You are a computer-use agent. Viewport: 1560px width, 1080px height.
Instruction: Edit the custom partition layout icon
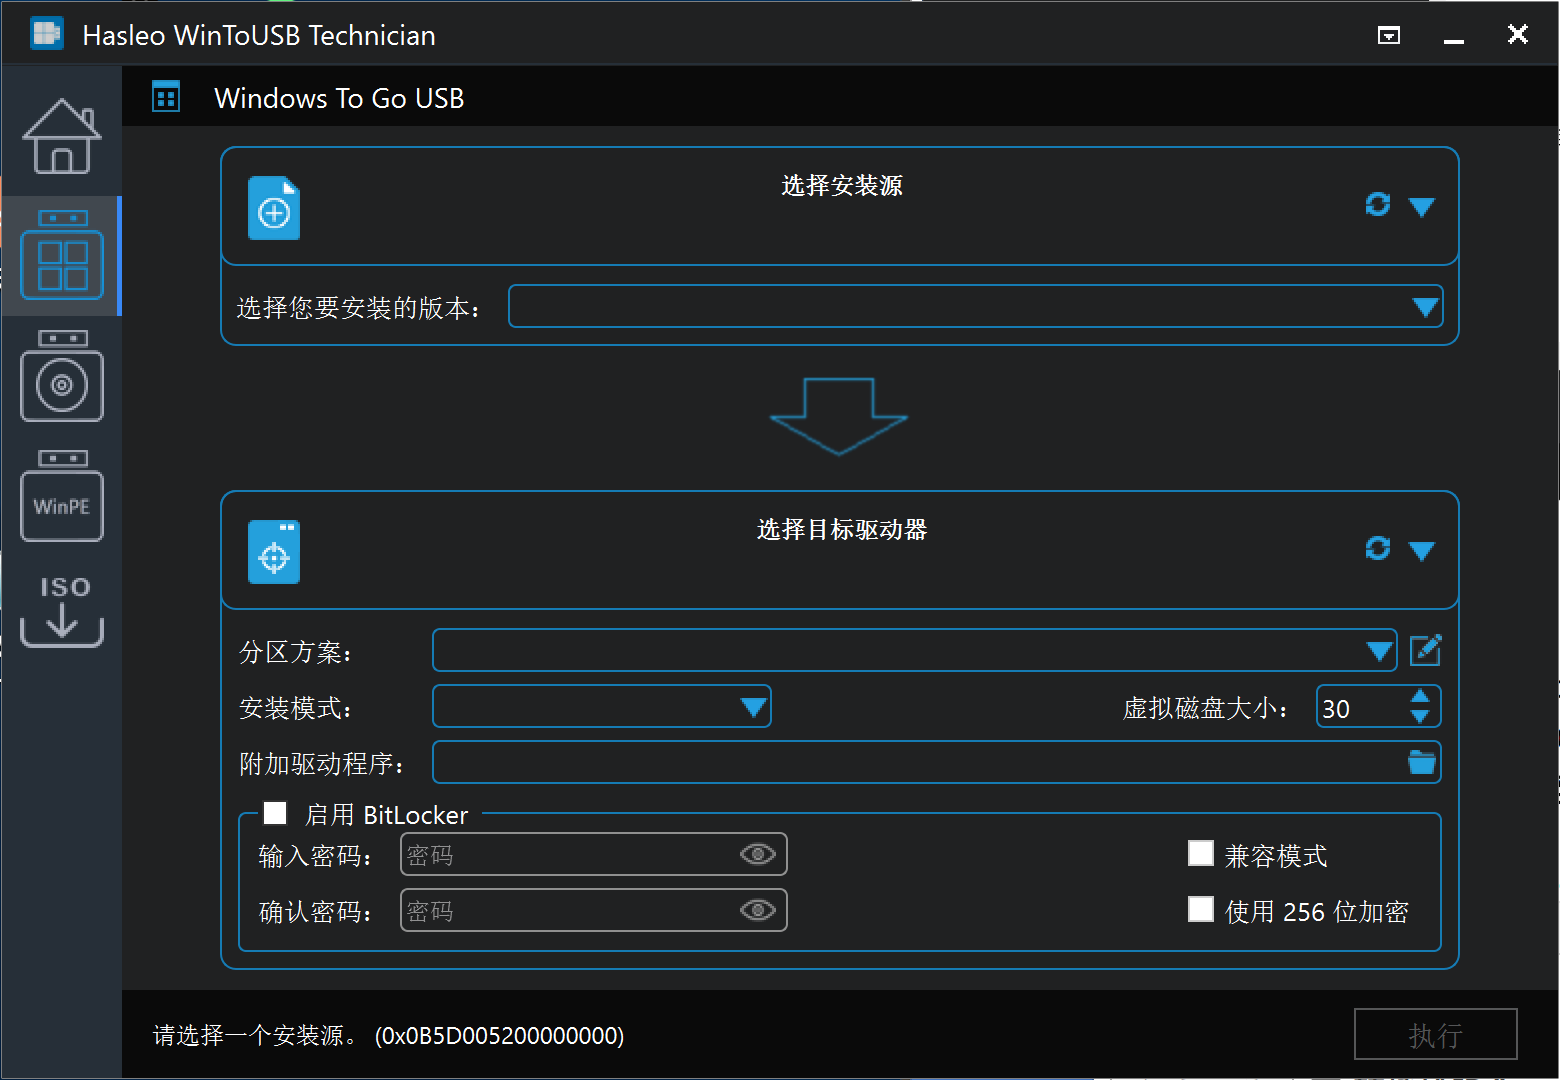[1425, 650]
